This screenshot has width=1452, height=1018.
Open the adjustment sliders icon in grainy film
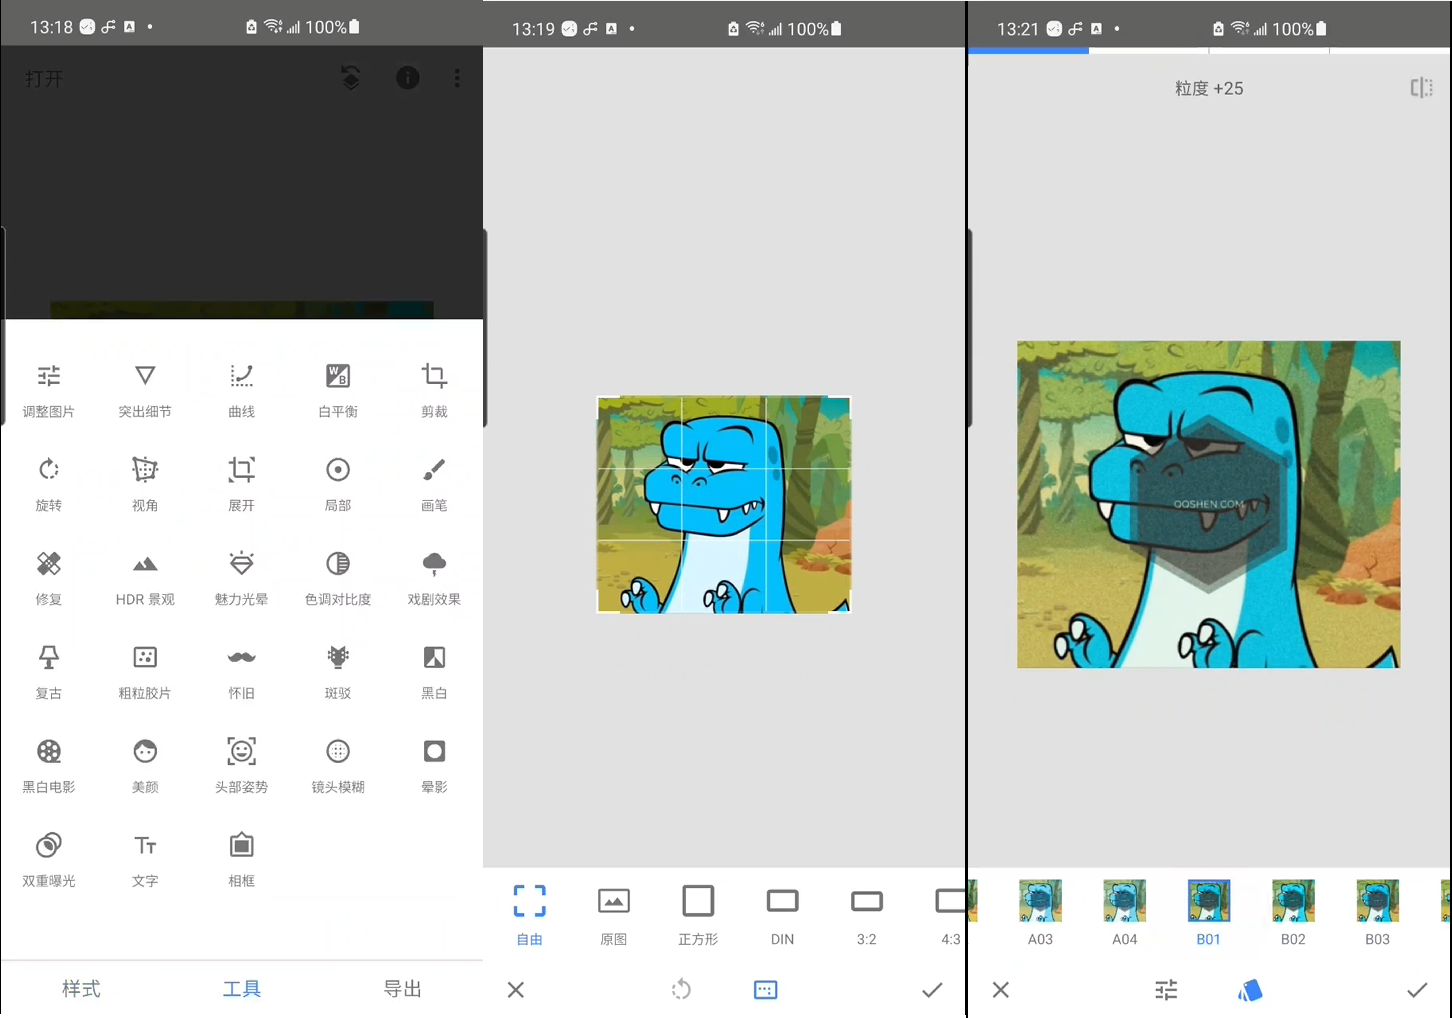tap(1166, 990)
